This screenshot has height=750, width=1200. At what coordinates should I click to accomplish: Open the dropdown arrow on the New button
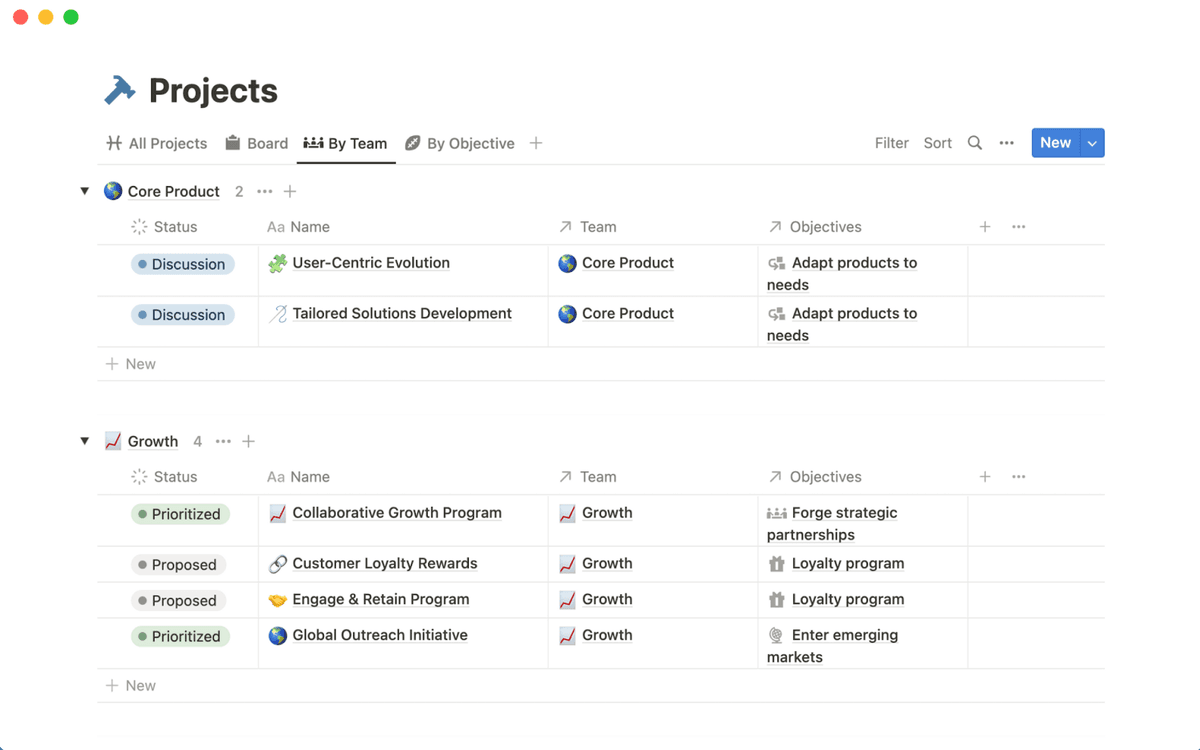tap(1091, 142)
